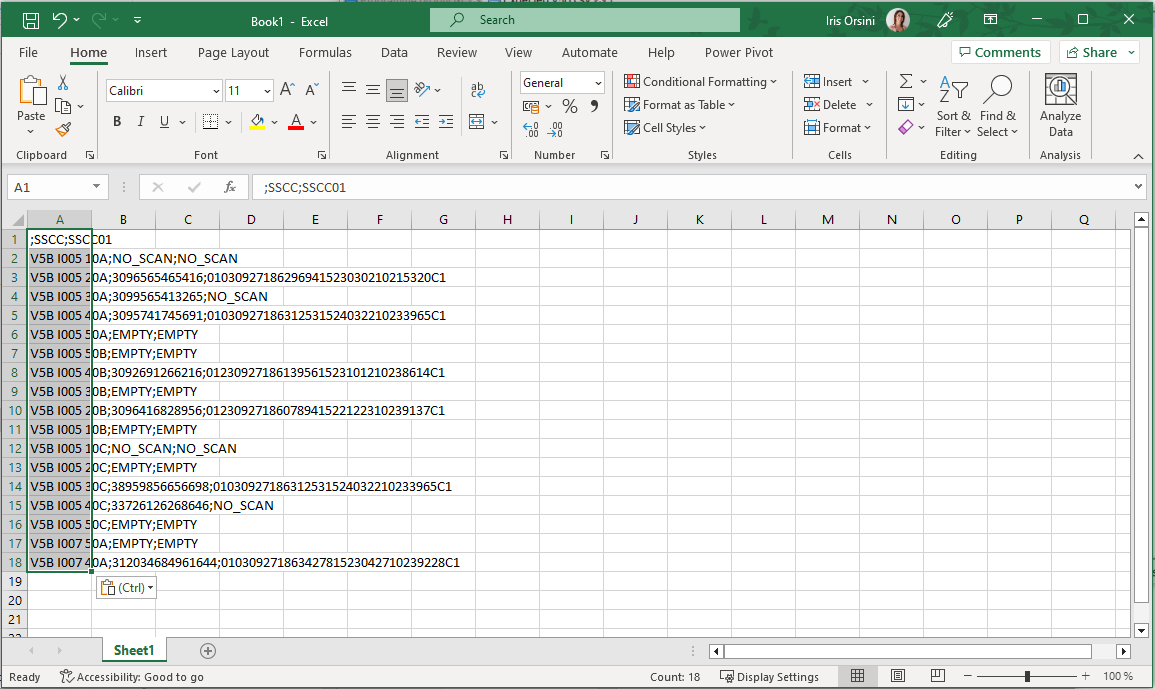The image size is (1155, 689).
Task: Open Find & Select menu
Action: pyautogui.click(x=997, y=106)
